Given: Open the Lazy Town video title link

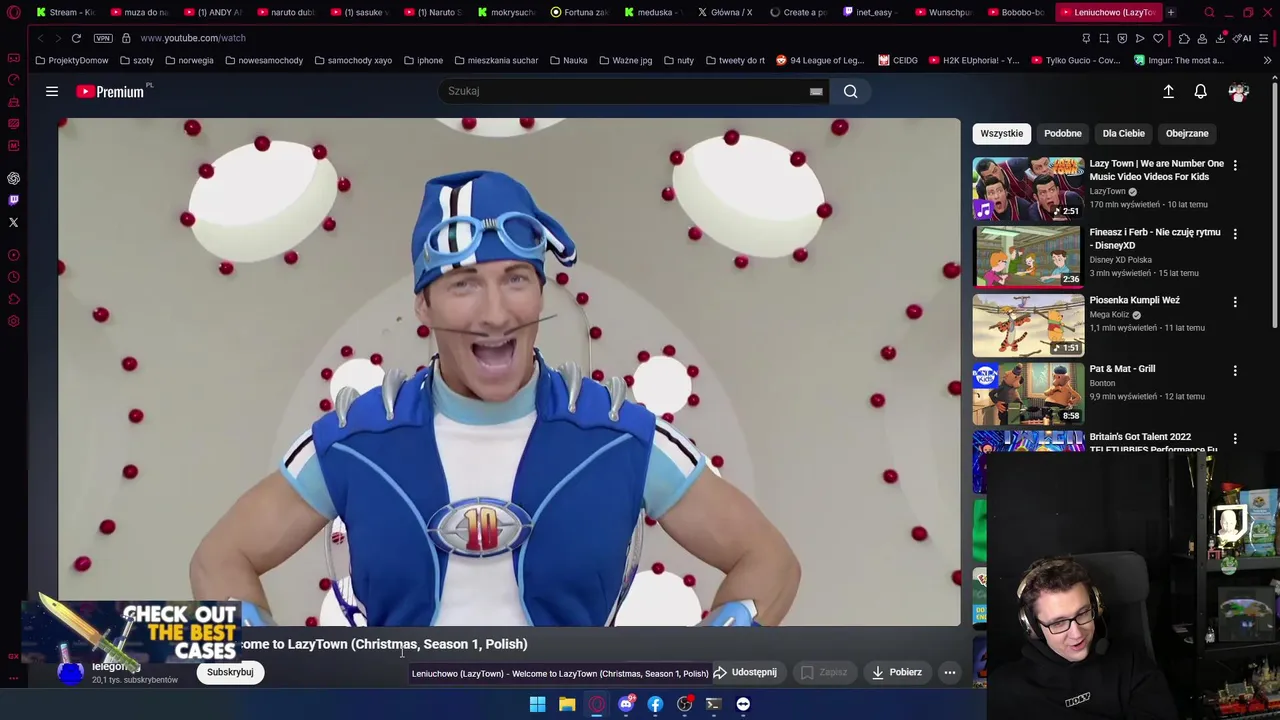Looking at the screenshot, I should point(1156,170).
